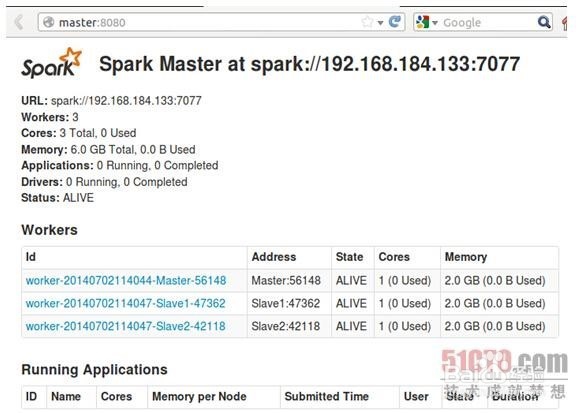This screenshot has width=580, height=413.
Task: Focus the master:8080 address bar
Action: tap(221, 22)
